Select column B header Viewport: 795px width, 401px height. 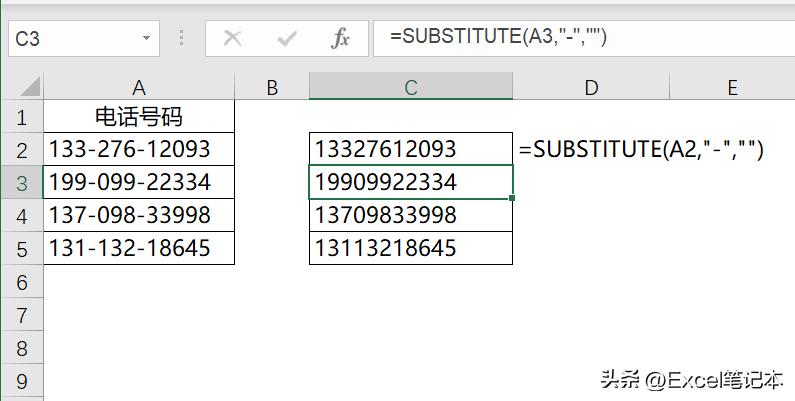(272, 88)
